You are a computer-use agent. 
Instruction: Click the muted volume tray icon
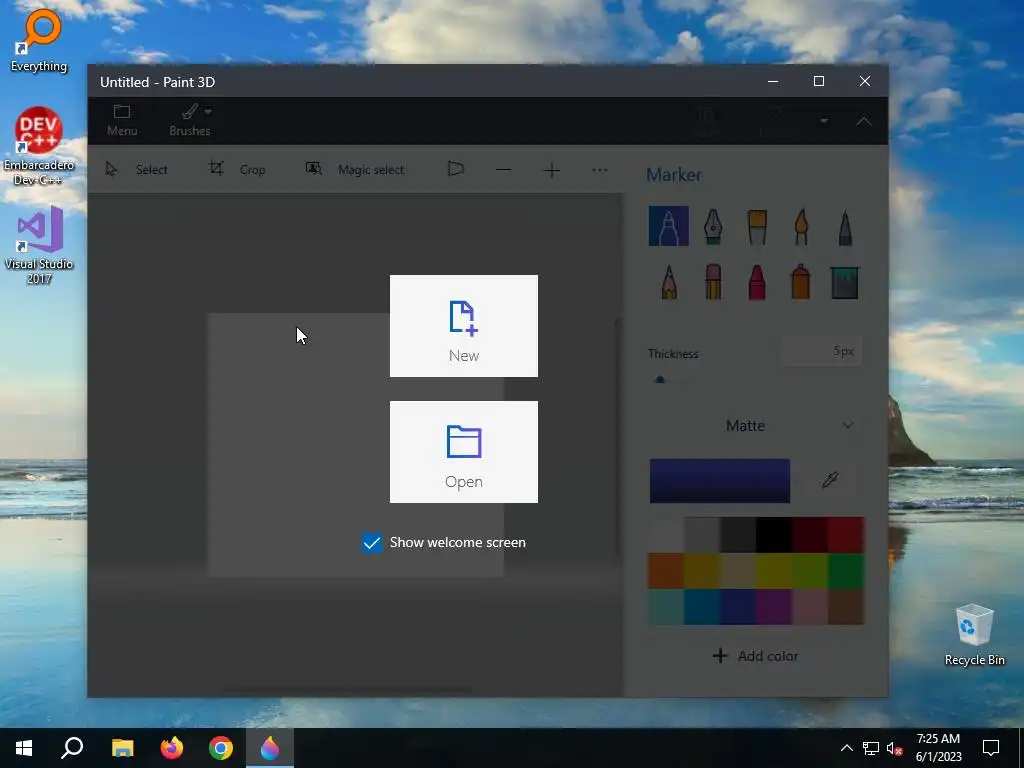tap(894, 748)
